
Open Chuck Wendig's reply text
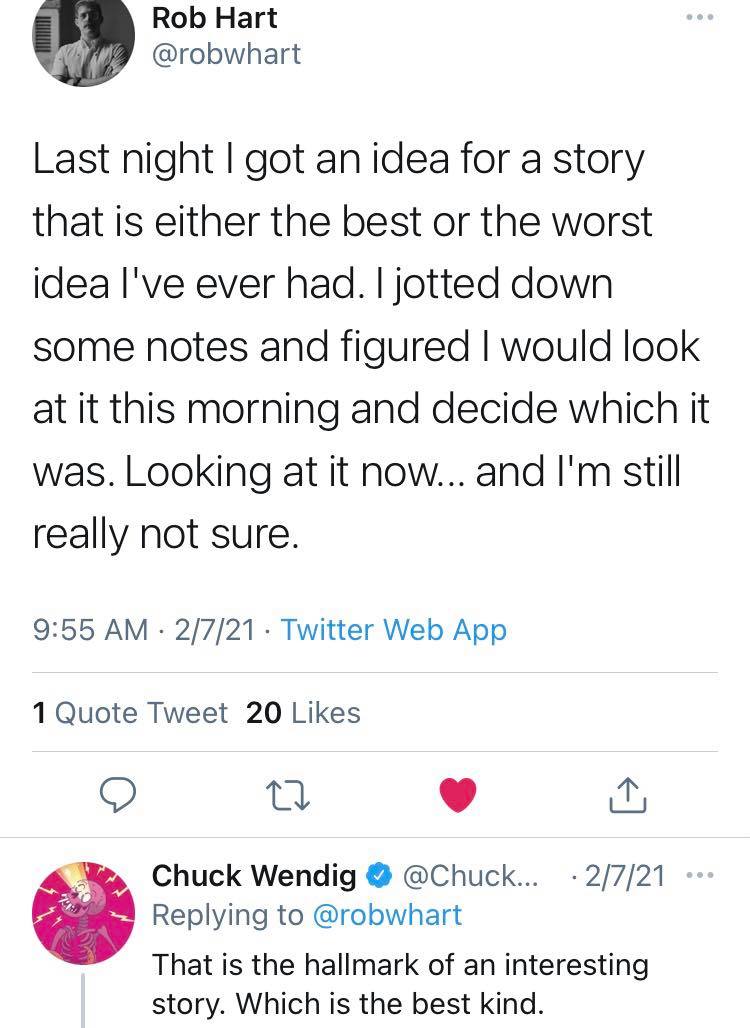(400, 985)
